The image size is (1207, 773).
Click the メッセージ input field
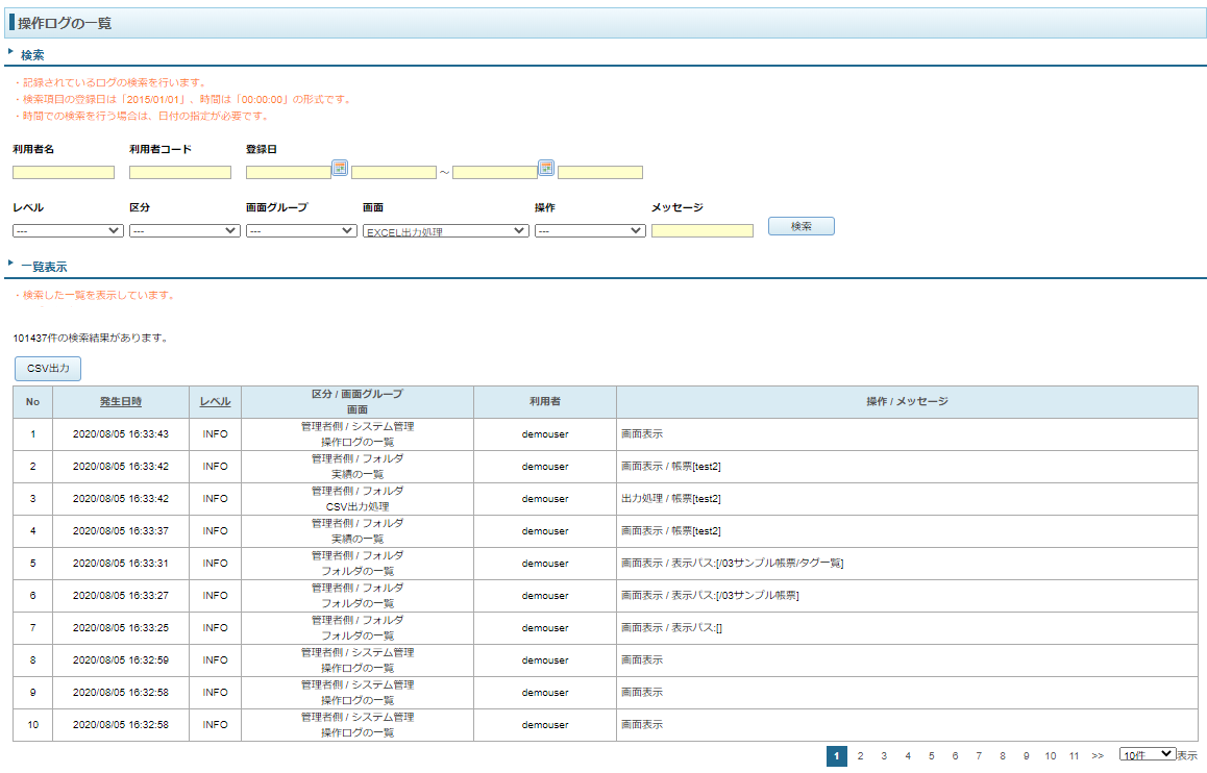click(x=702, y=231)
